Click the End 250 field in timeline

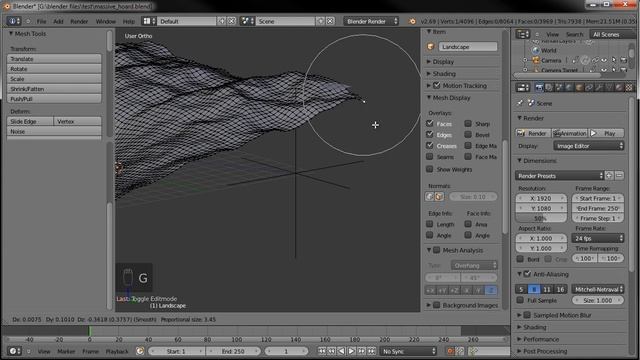pos(233,351)
